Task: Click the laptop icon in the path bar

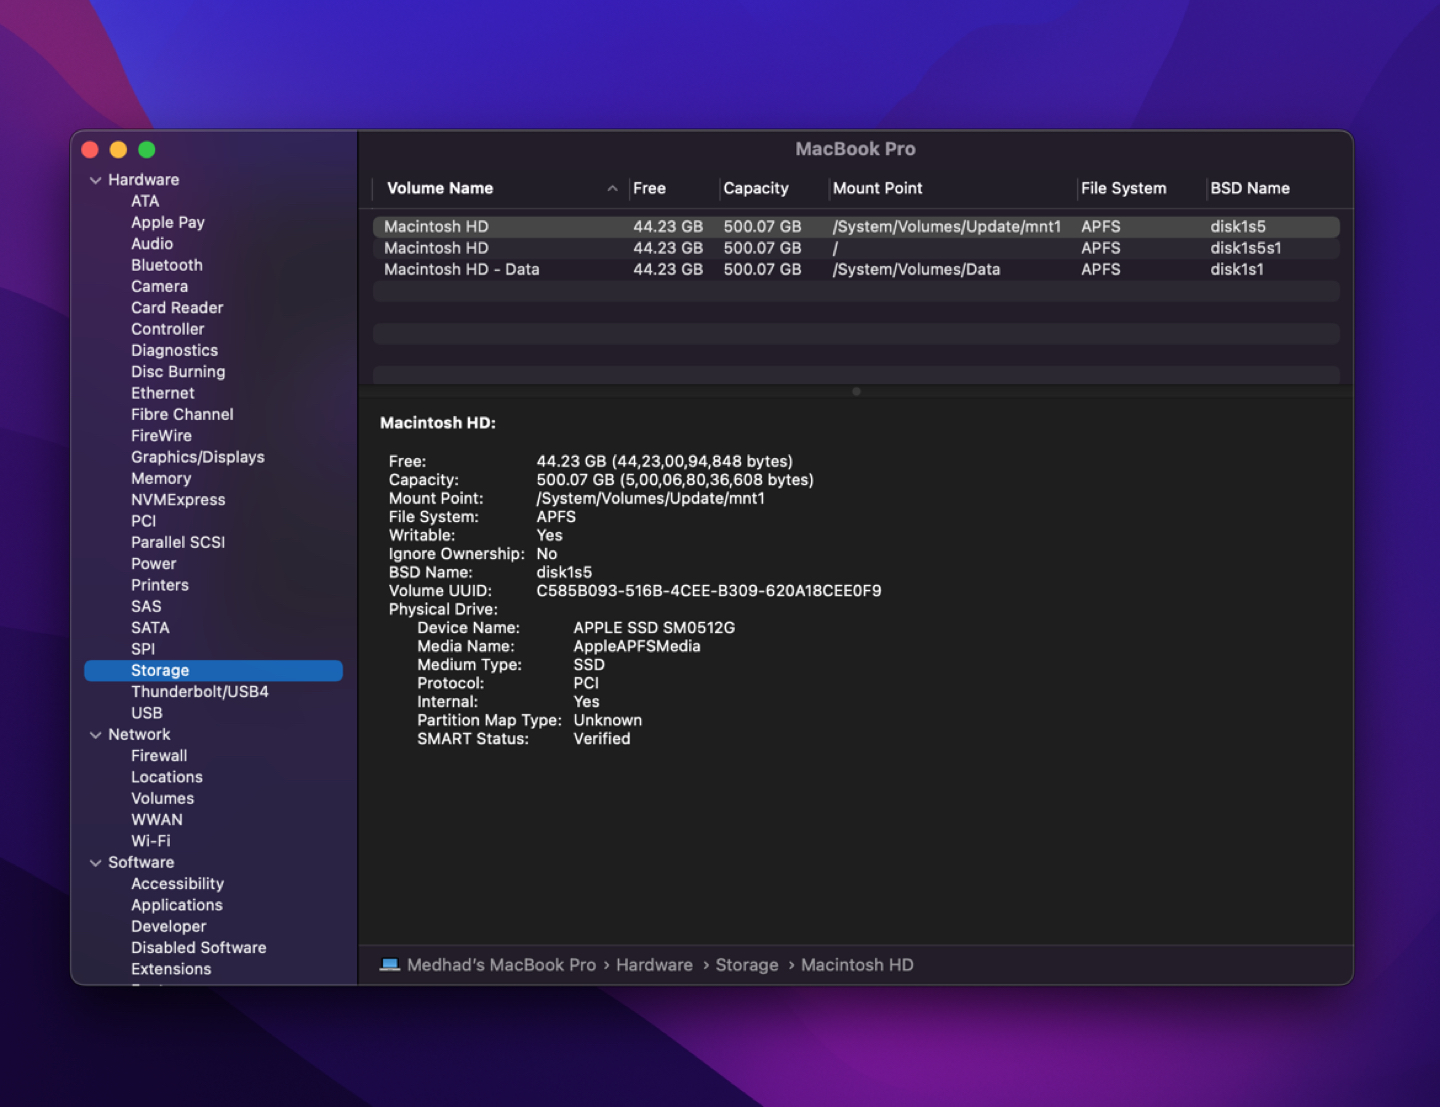Action: pos(390,965)
